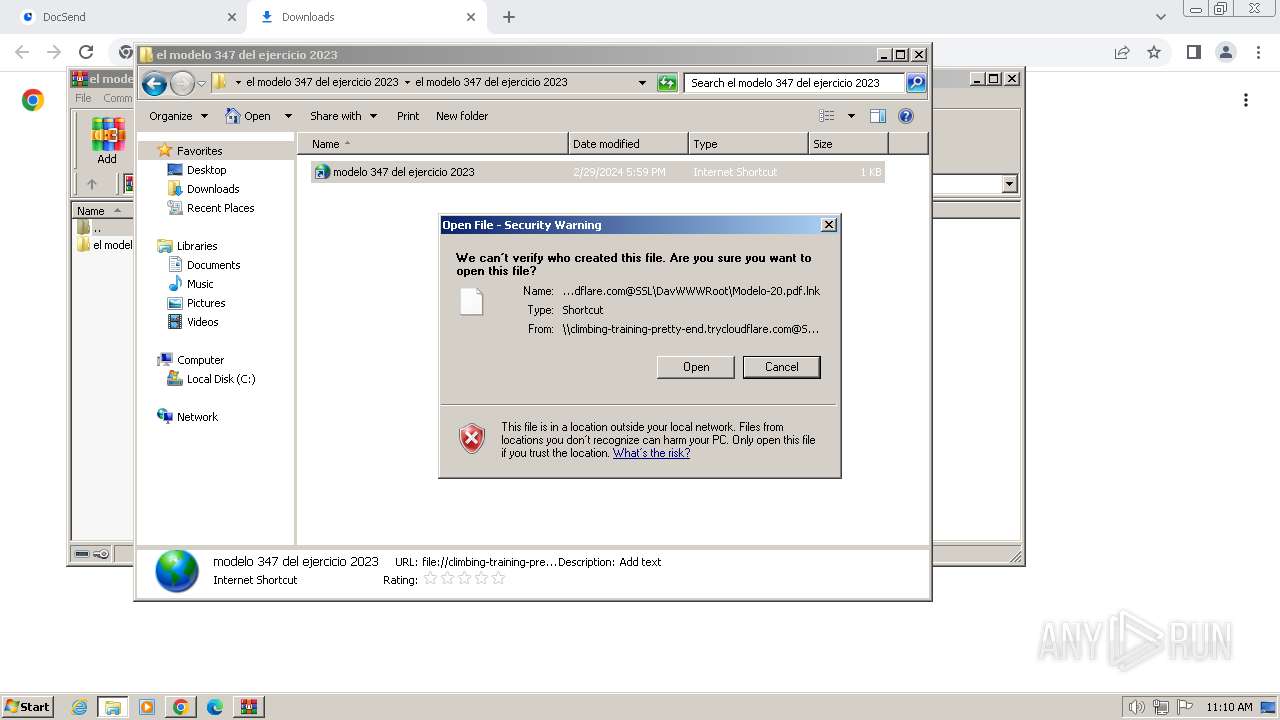Launch Internet Explorer from the taskbar
This screenshot has width=1280, height=720.
[79, 707]
